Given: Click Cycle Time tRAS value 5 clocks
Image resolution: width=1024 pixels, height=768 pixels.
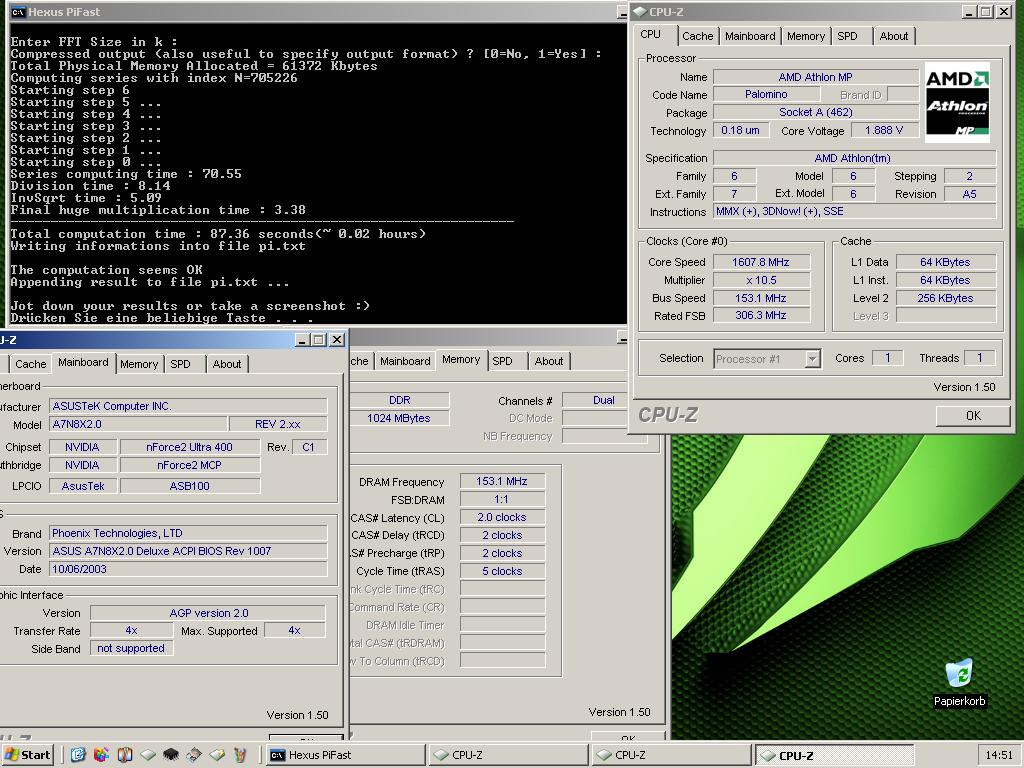Looking at the screenshot, I should tap(502, 571).
